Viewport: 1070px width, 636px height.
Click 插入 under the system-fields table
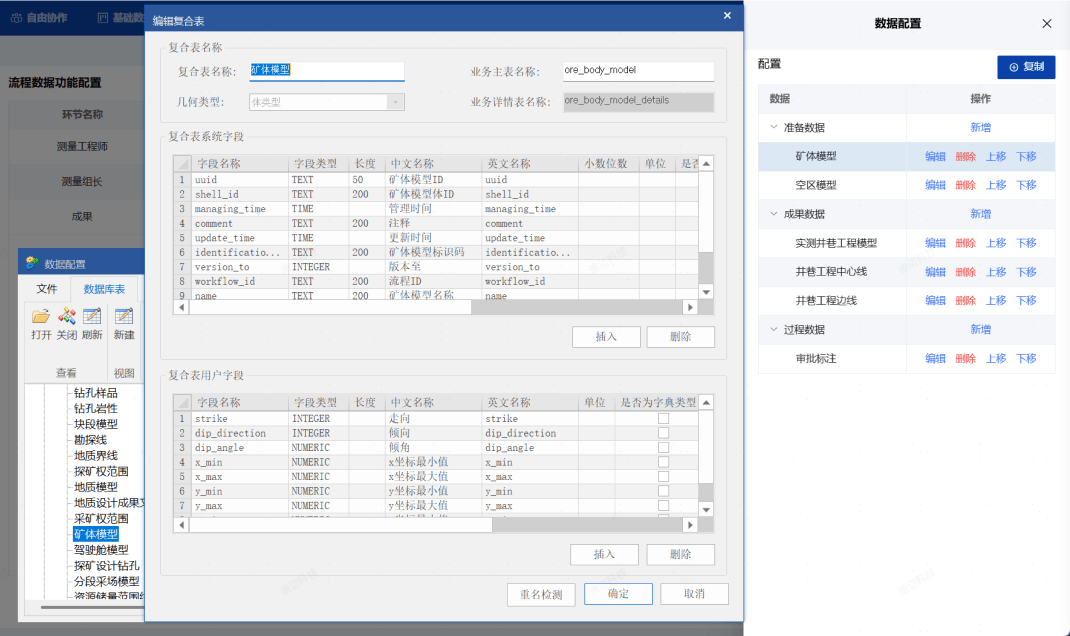coord(606,336)
